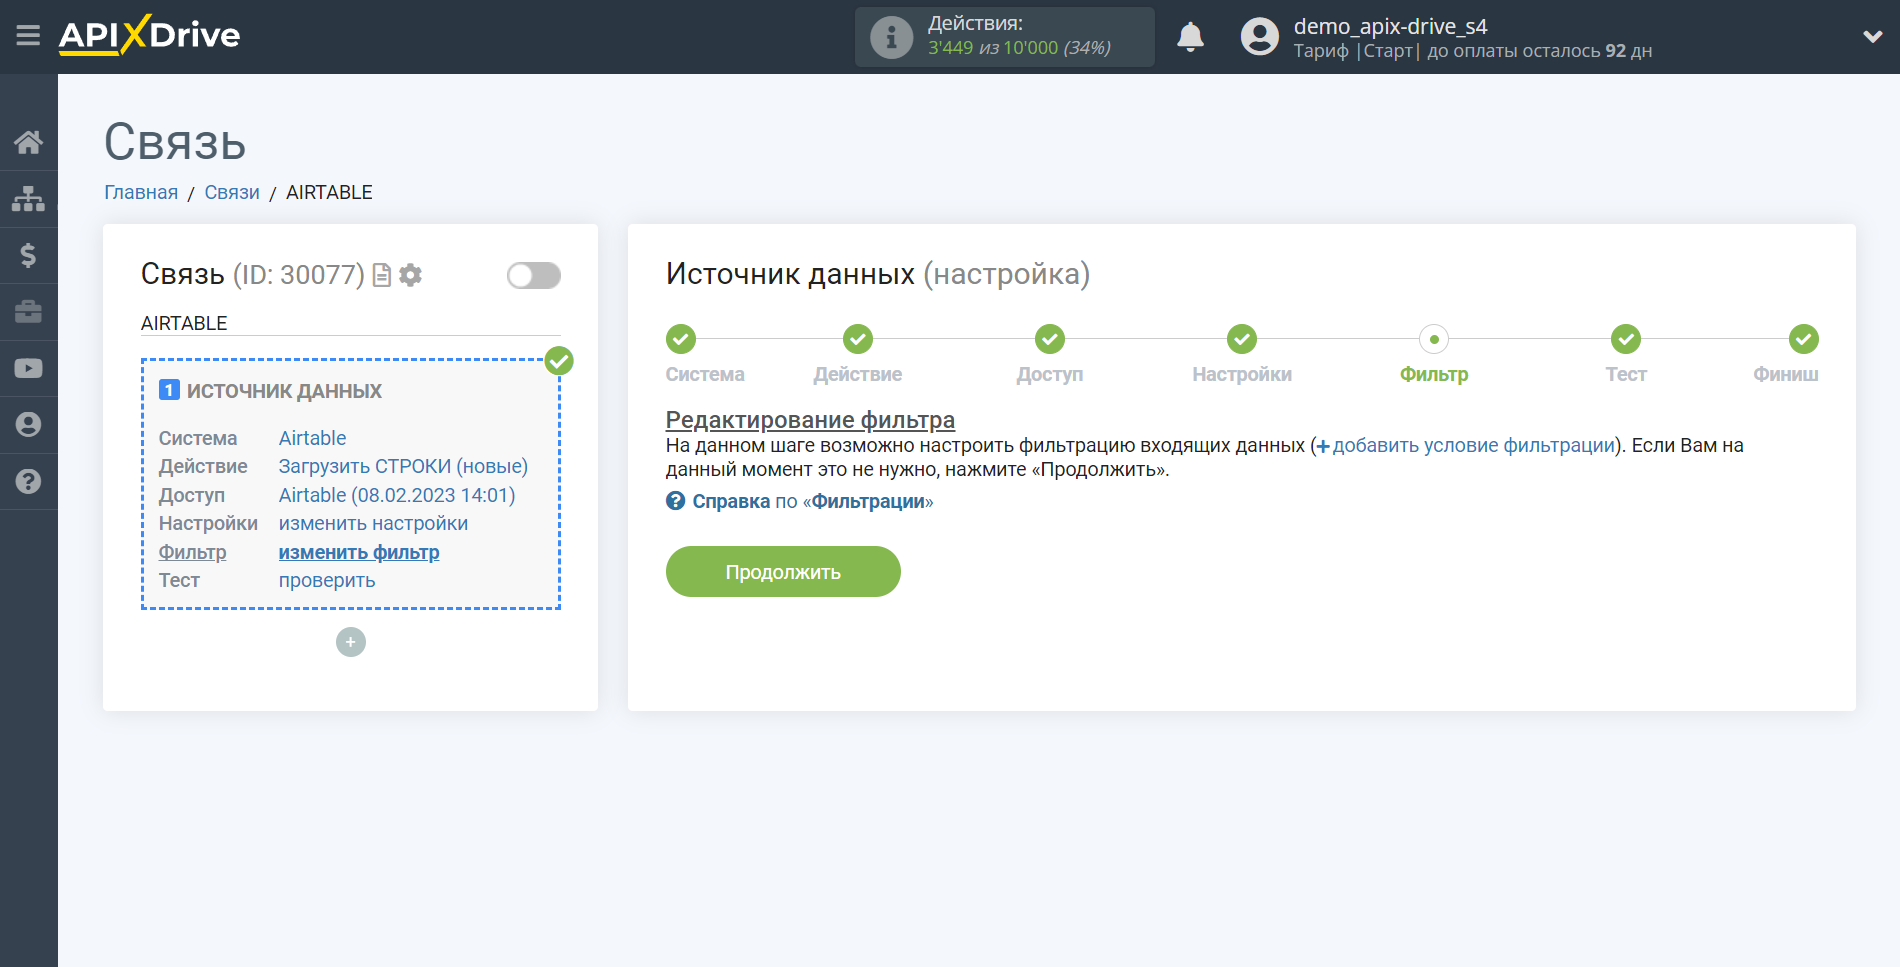This screenshot has height=967, width=1900.
Task: Click the Airtable system link
Action: tap(312, 438)
